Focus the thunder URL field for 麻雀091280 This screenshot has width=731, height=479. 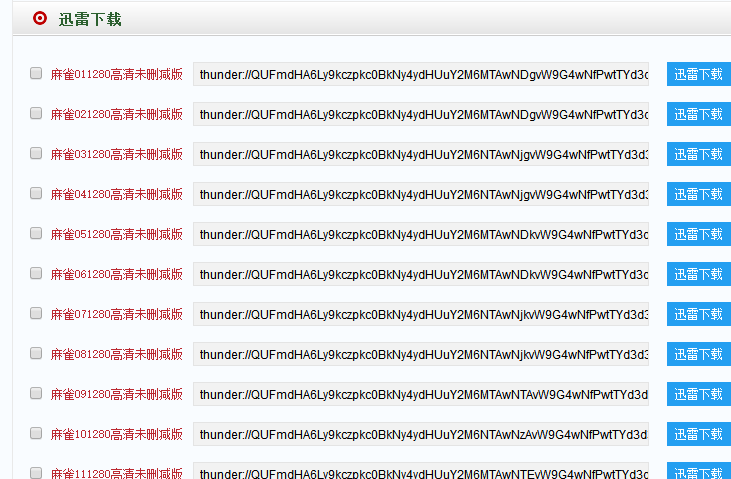point(421,394)
